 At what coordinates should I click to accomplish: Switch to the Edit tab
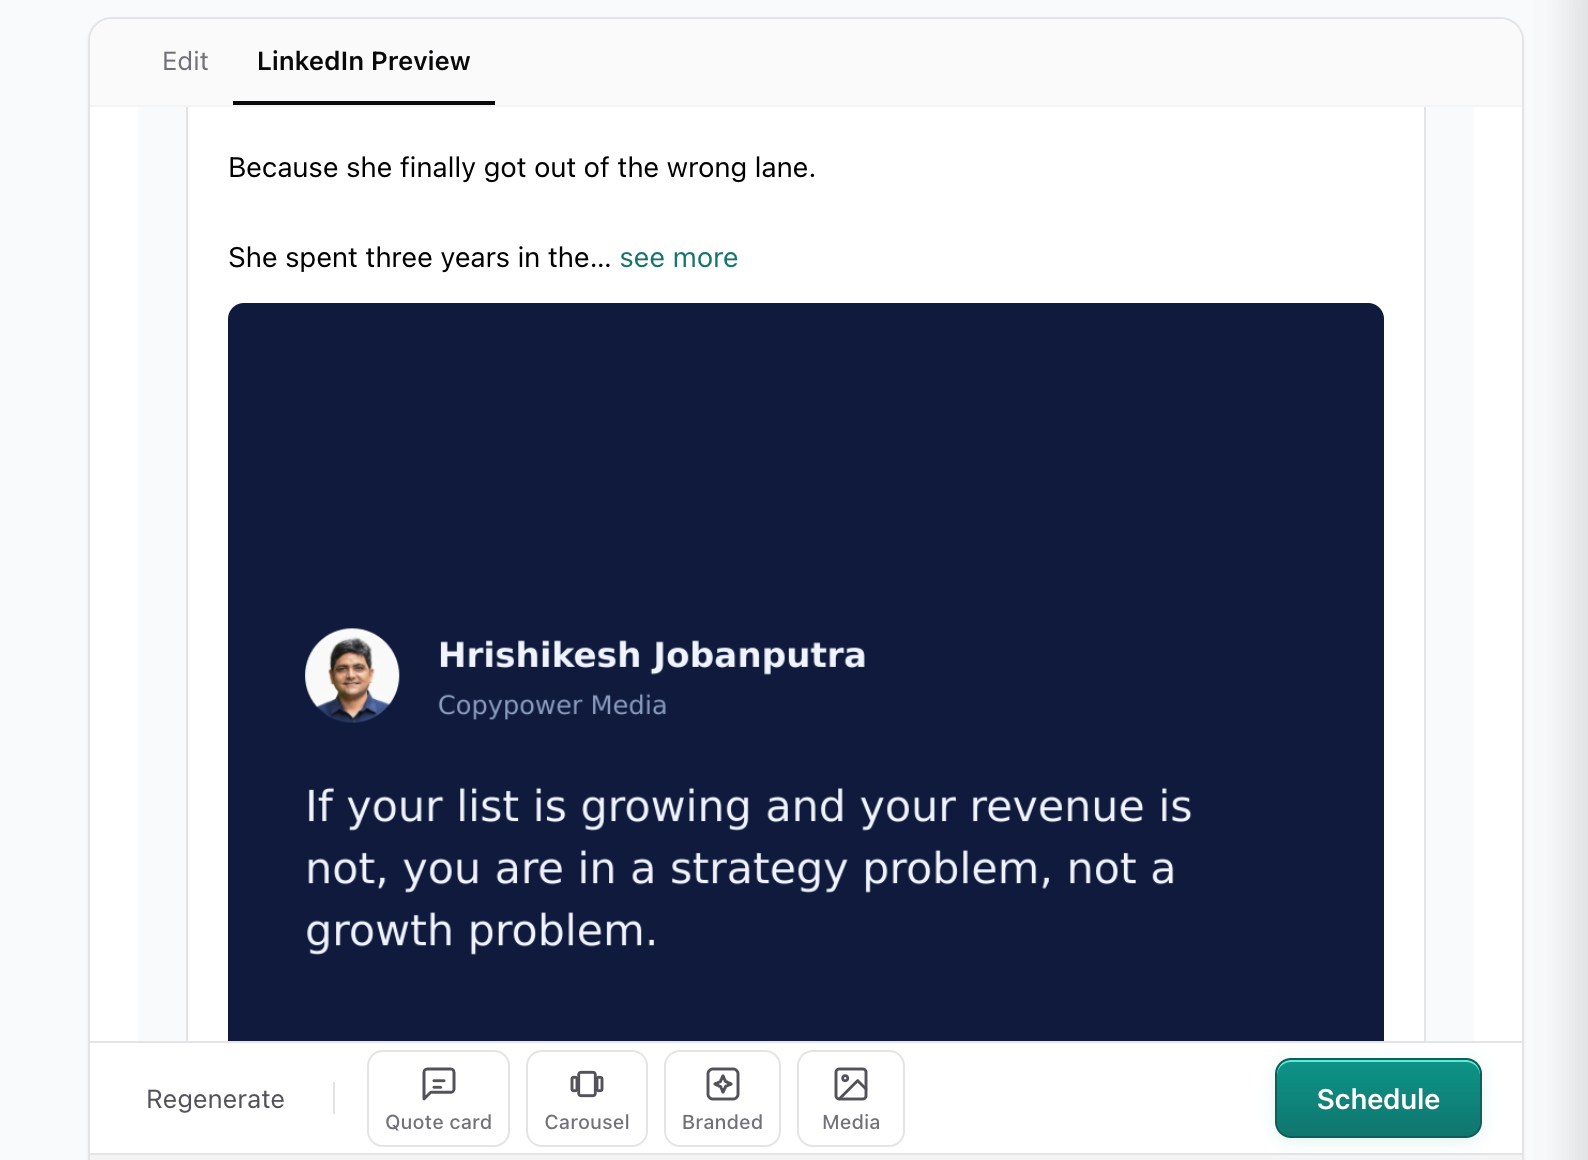(x=185, y=62)
